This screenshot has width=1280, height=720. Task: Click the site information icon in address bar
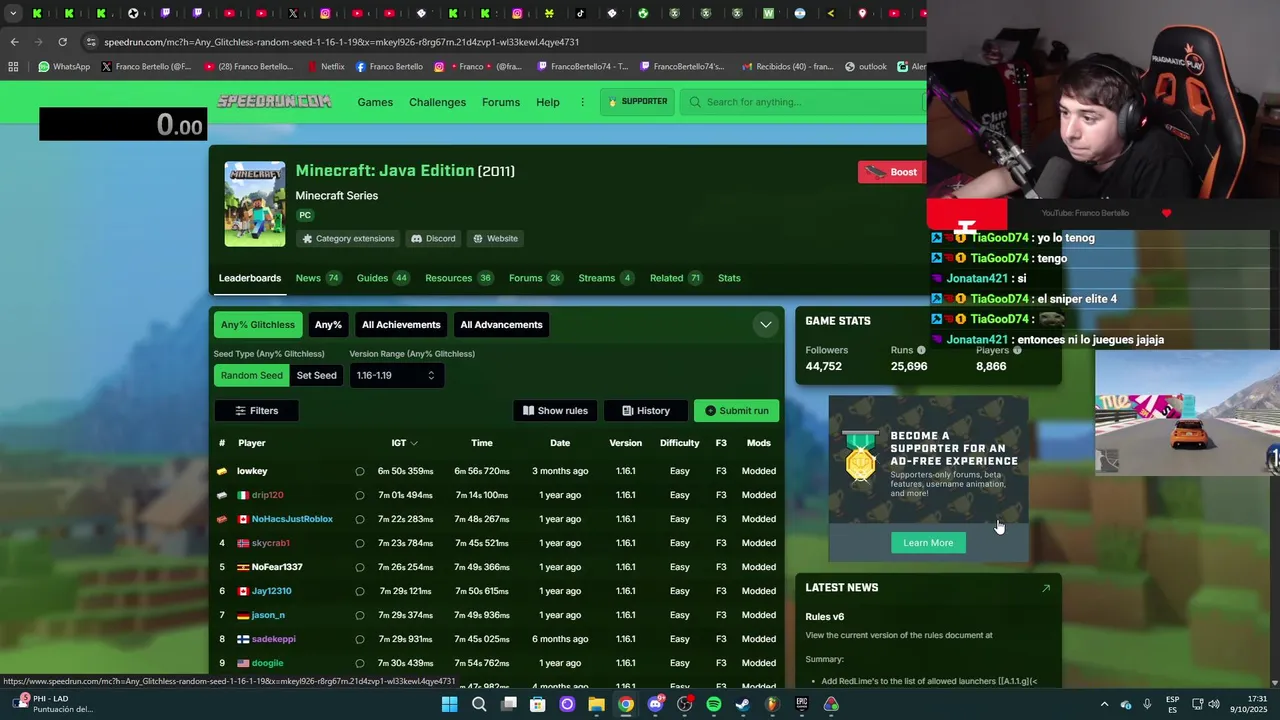tap(91, 42)
